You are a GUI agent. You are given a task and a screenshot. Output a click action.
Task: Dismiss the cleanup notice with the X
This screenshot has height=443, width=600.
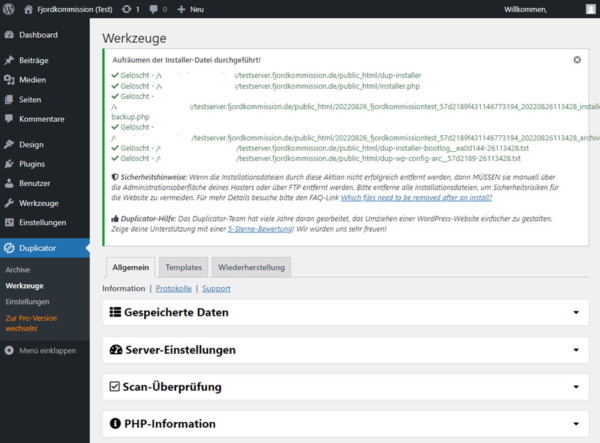coord(577,60)
